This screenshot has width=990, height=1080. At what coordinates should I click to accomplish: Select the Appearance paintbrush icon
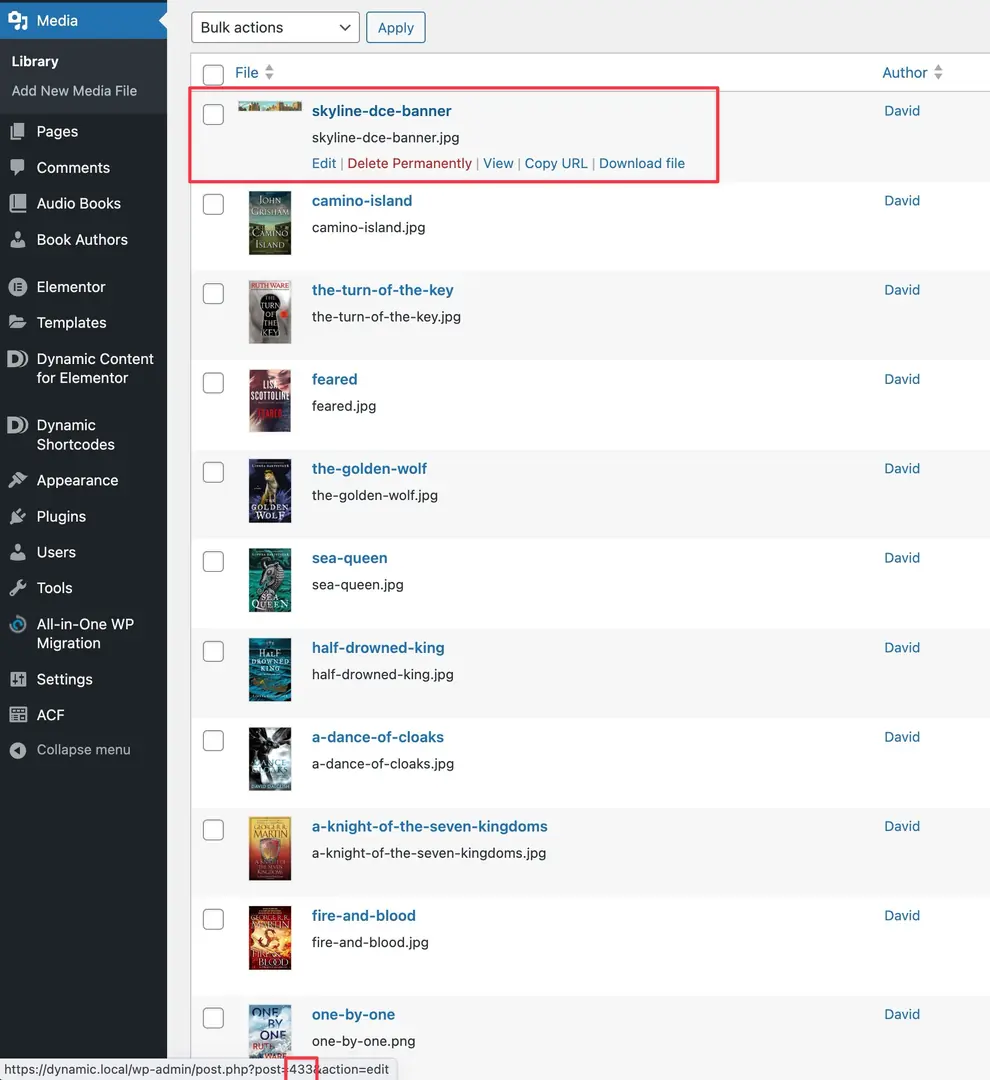[18, 480]
